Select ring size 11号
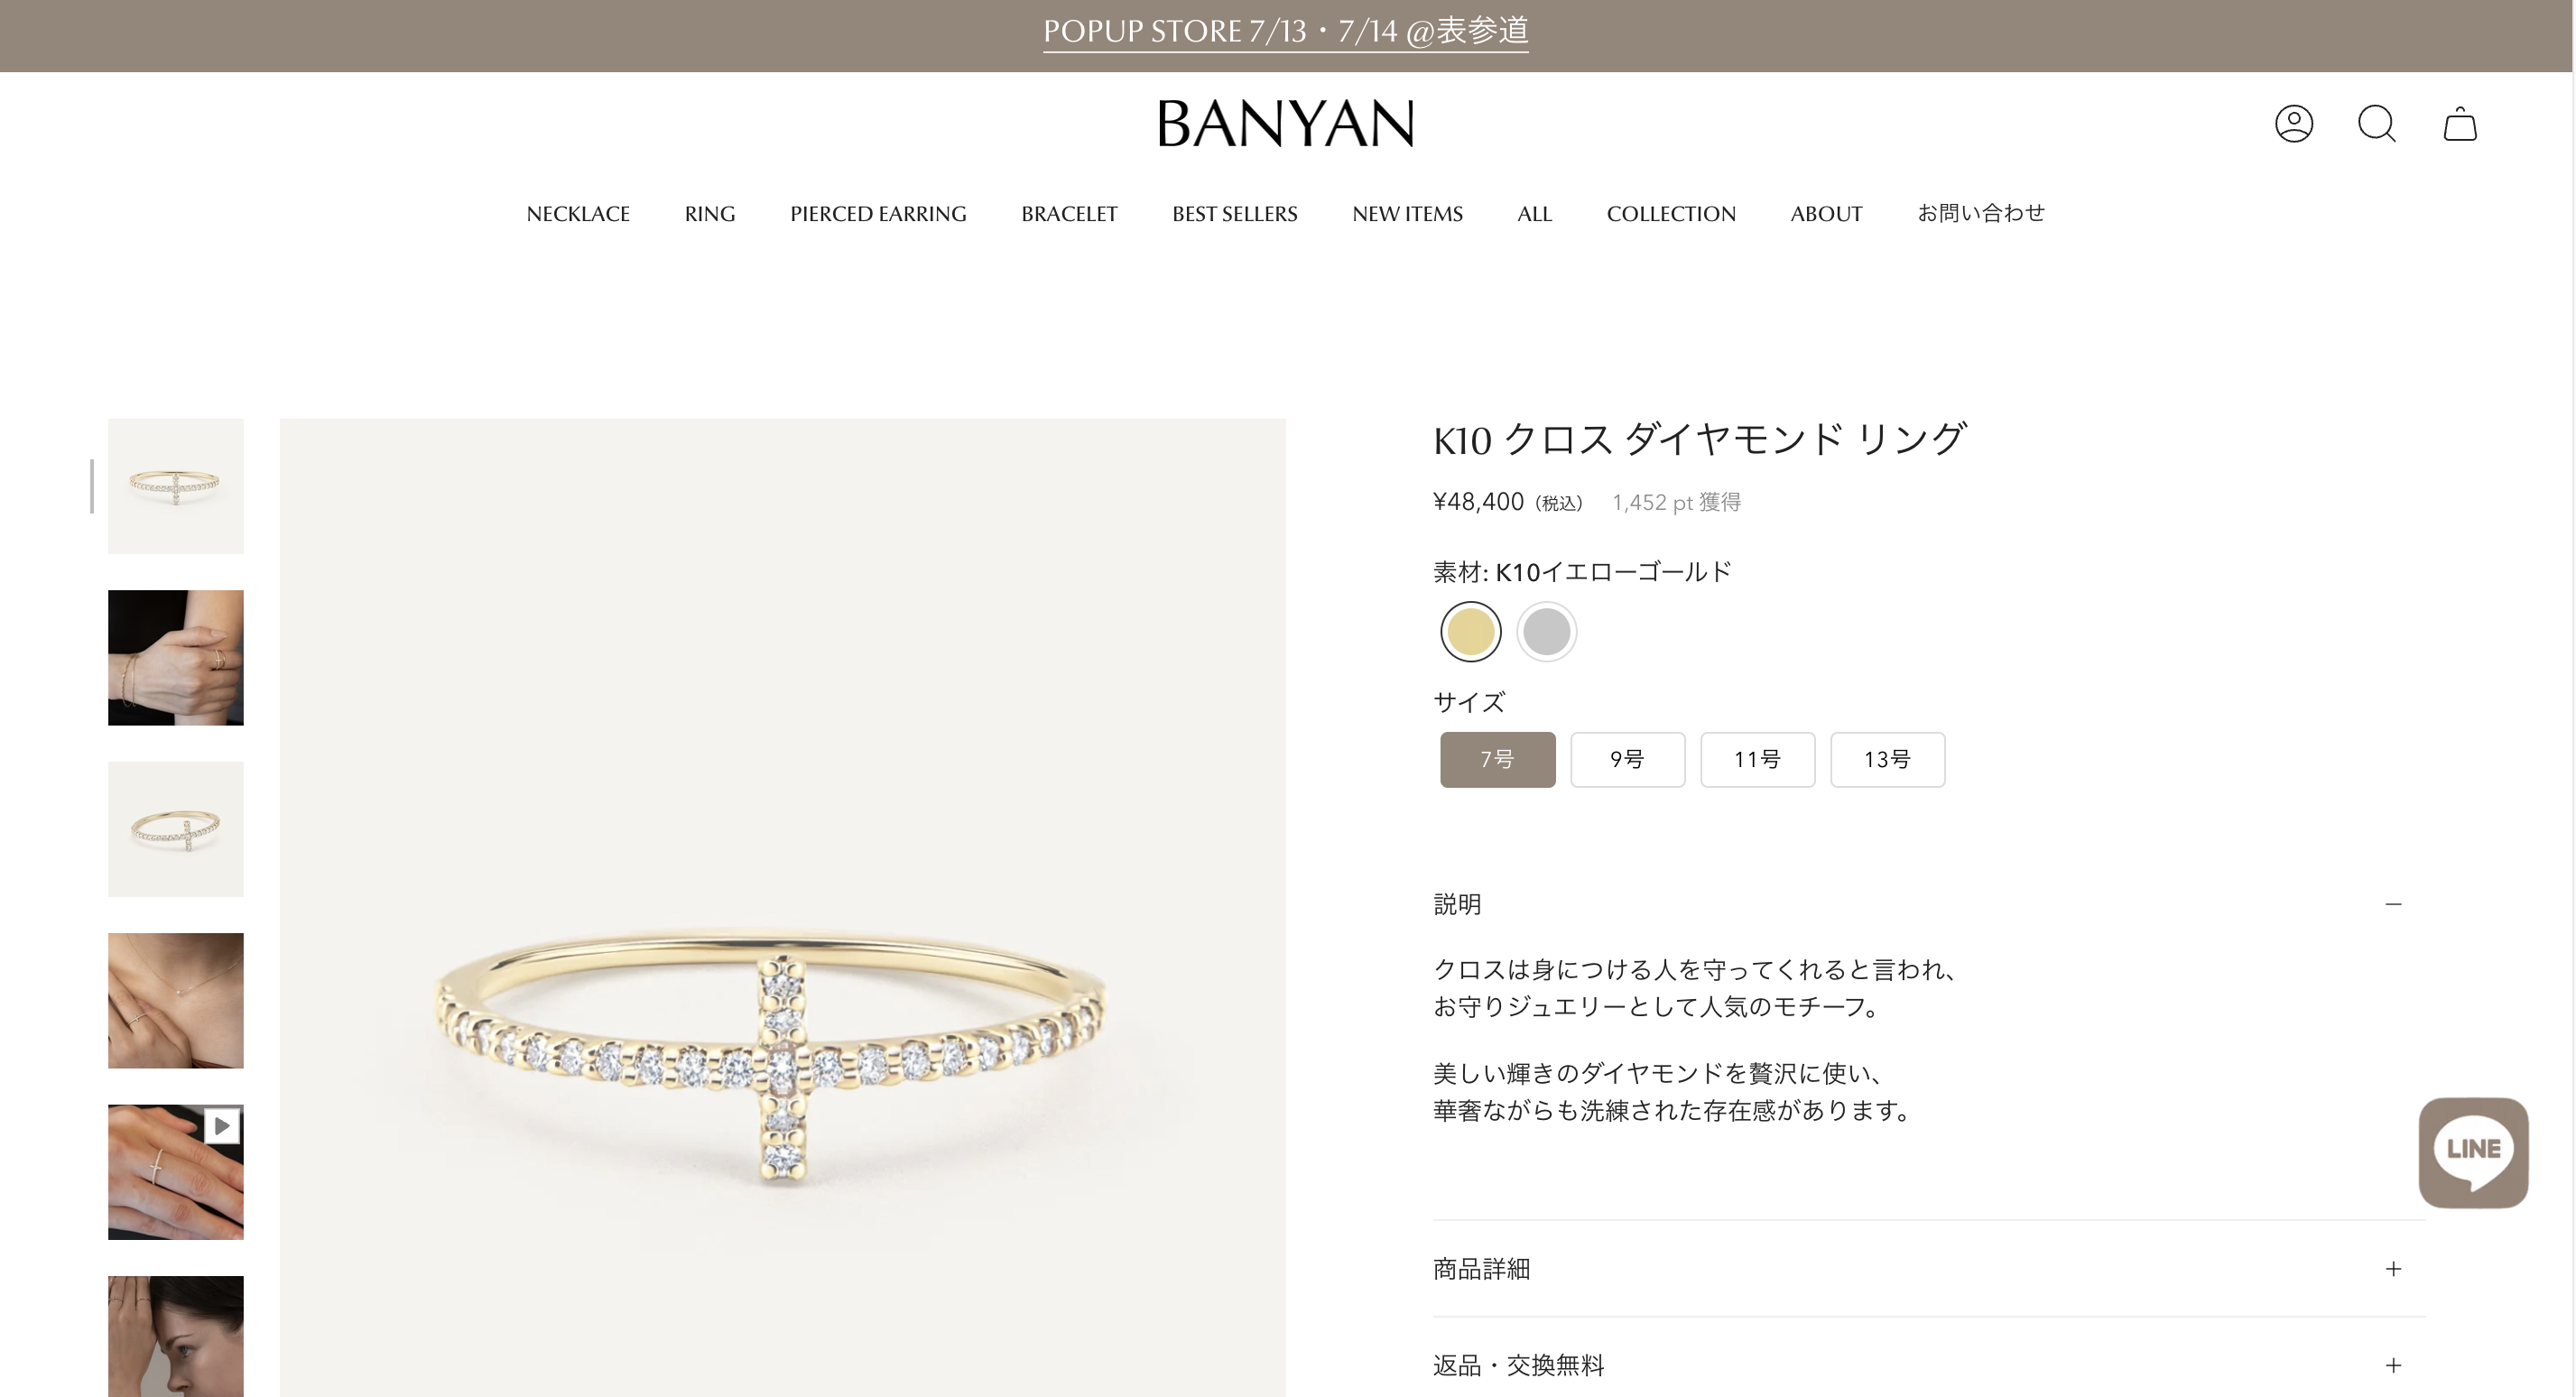The height and width of the screenshot is (1397, 2576). 1757,760
